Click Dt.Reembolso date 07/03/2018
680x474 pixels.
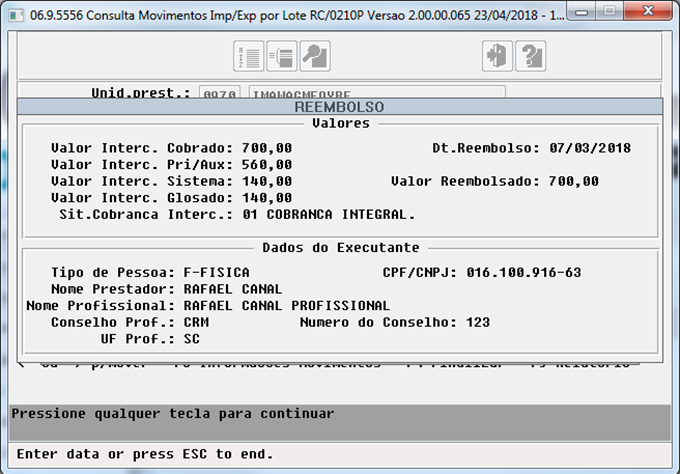(x=590, y=148)
